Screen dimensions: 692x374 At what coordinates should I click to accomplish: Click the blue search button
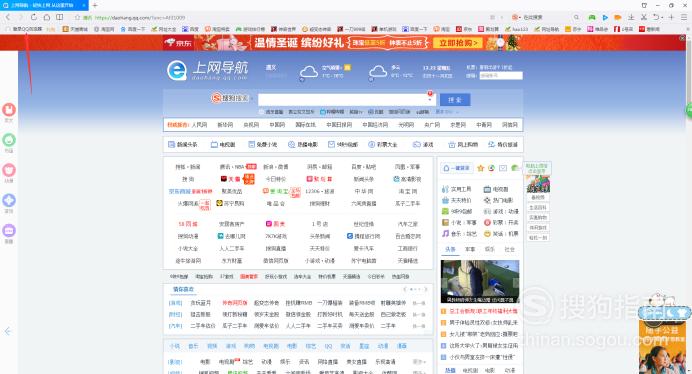tap(455, 100)
